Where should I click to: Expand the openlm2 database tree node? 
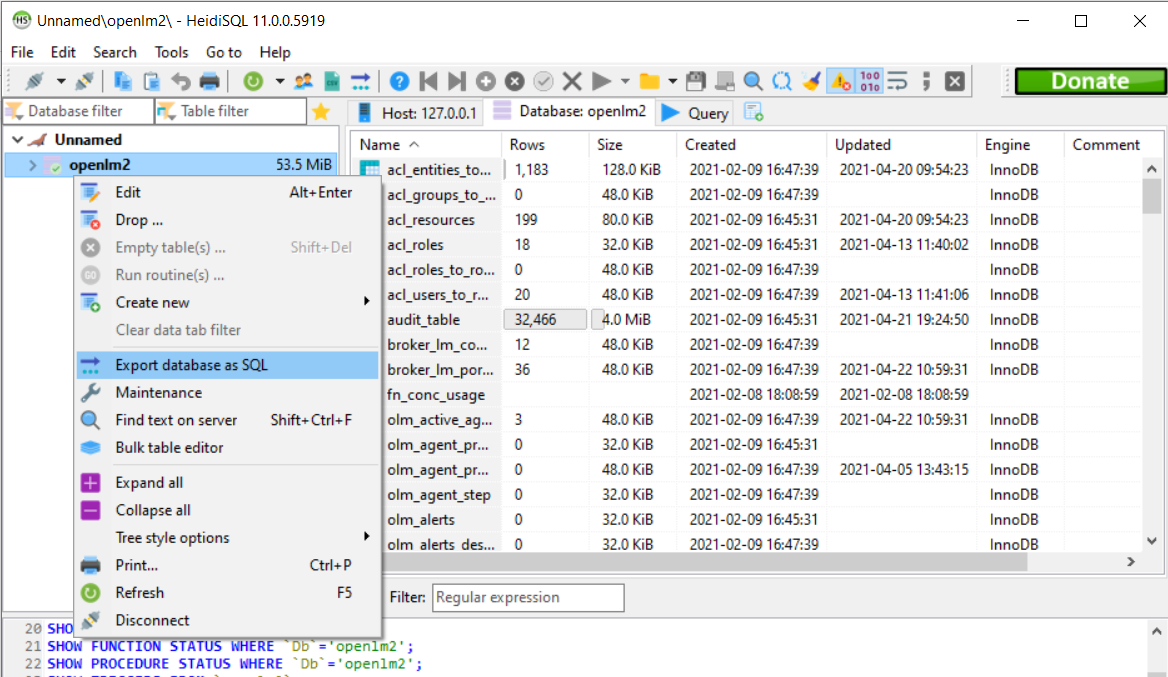click(x=32, y=165)
